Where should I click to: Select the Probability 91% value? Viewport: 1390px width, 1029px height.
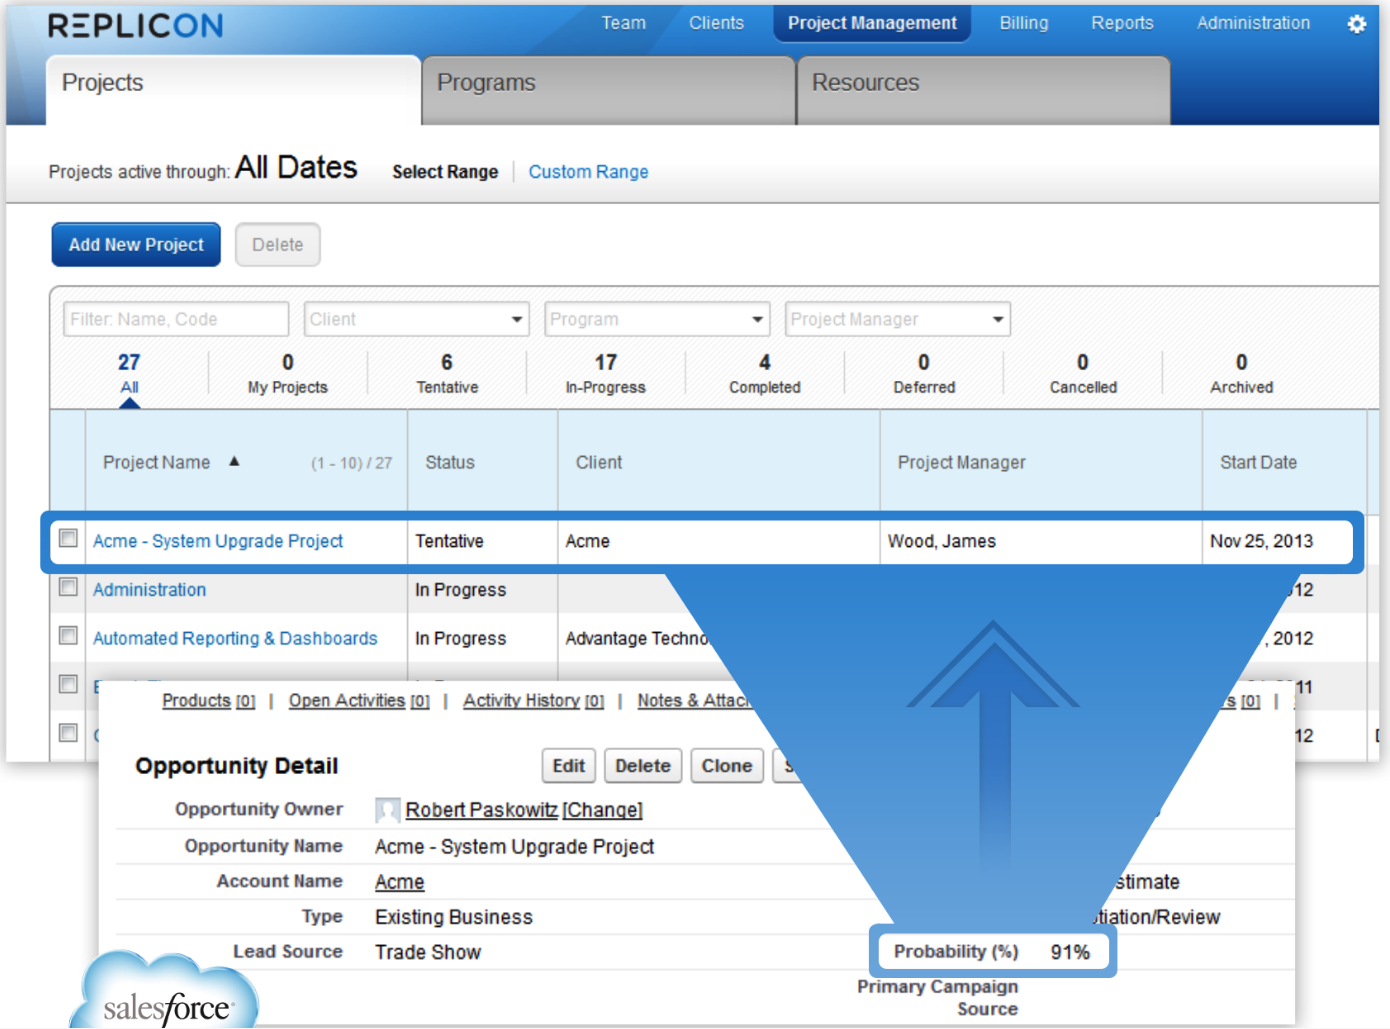(1070, 952)
